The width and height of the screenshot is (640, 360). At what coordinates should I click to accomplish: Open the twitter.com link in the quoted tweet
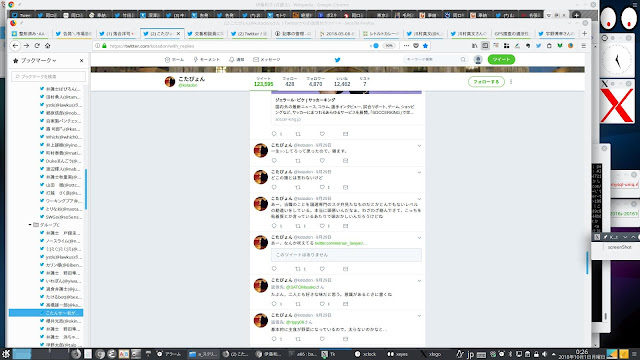[x=341, y=243]
